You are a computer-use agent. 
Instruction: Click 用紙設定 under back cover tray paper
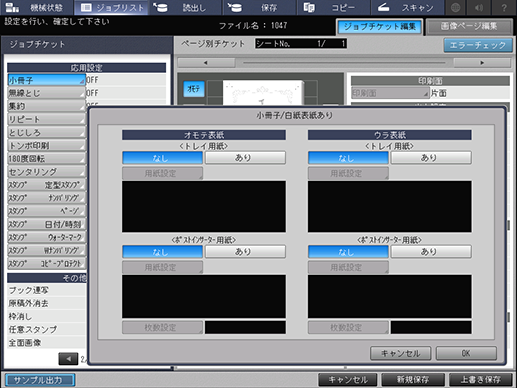pyautogui.click(x=348, y=173)
